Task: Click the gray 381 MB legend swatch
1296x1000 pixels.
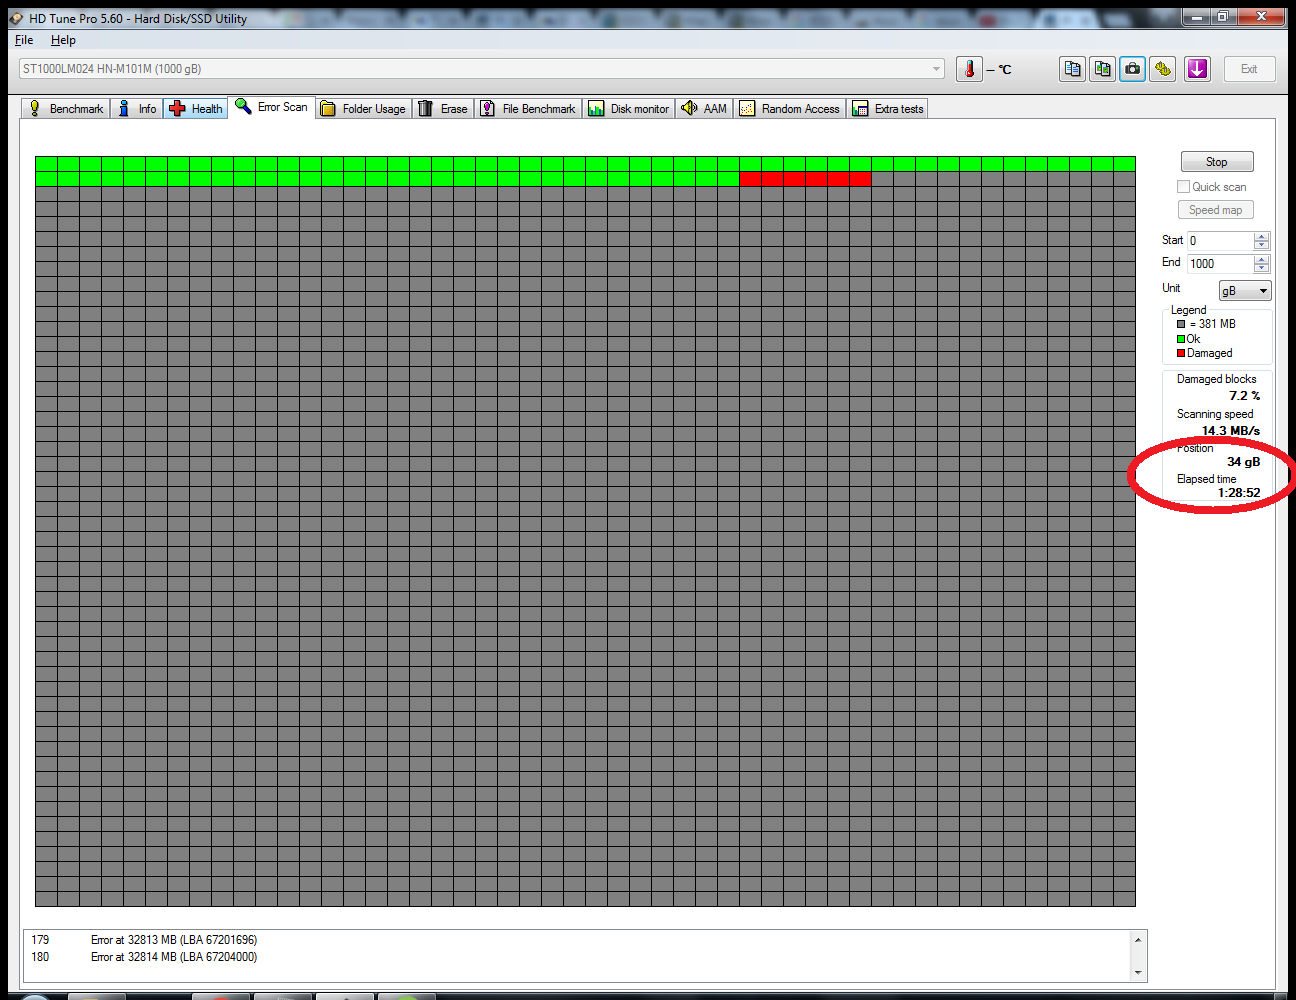Action: pos(1181,324)
